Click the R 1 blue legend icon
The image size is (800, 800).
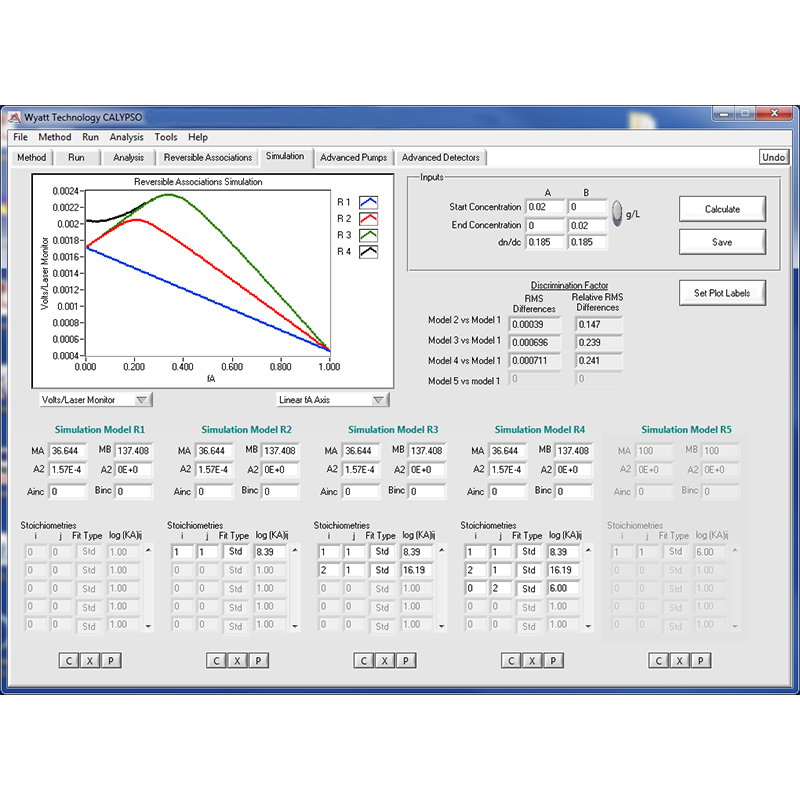click(x=368, y=202)
